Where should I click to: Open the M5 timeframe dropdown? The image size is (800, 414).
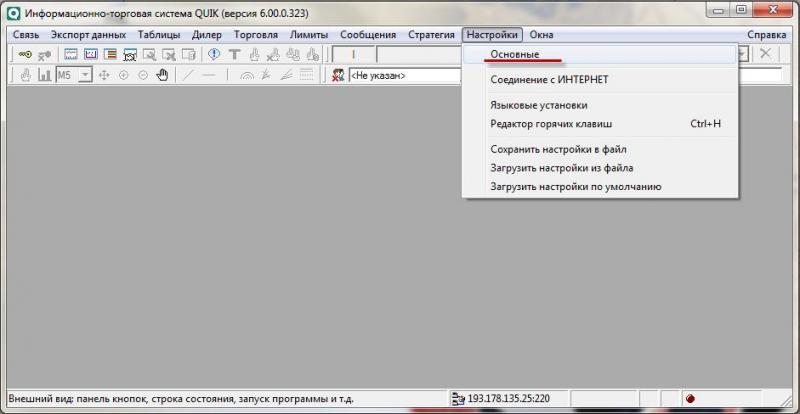pyautogui.click(x=85, y=76)
